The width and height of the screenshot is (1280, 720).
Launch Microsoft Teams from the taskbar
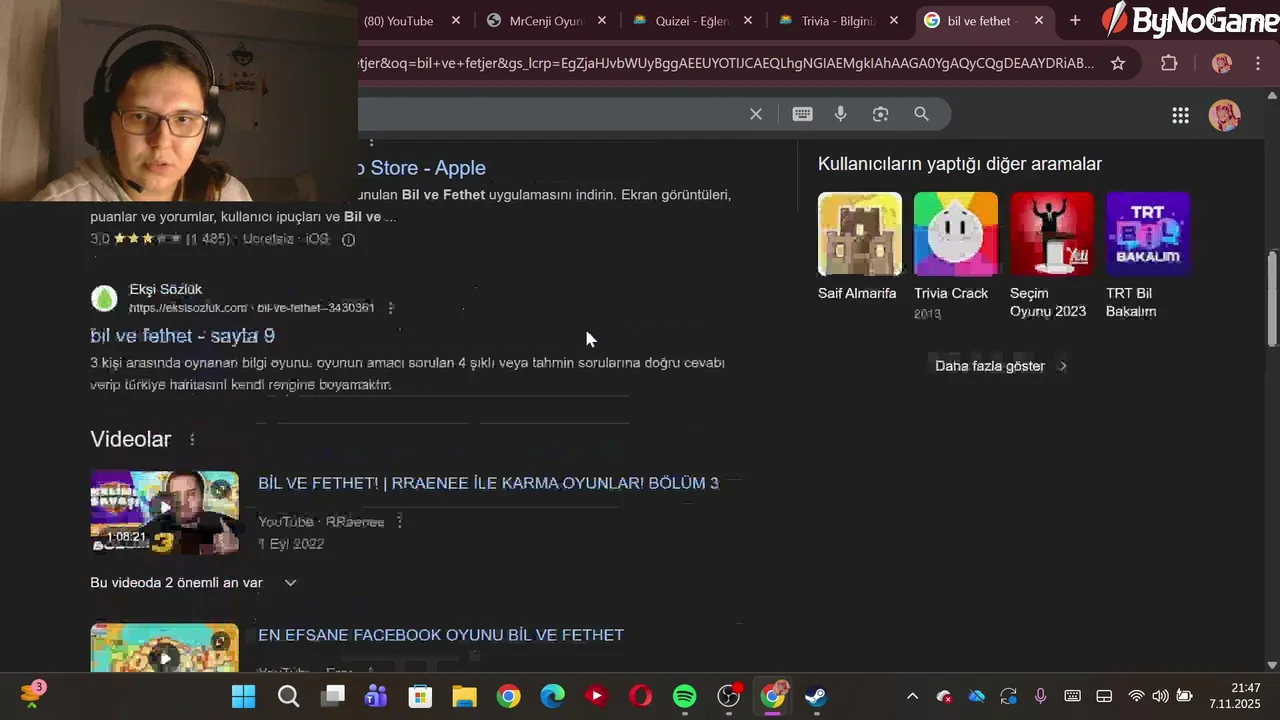pos(376,696)
